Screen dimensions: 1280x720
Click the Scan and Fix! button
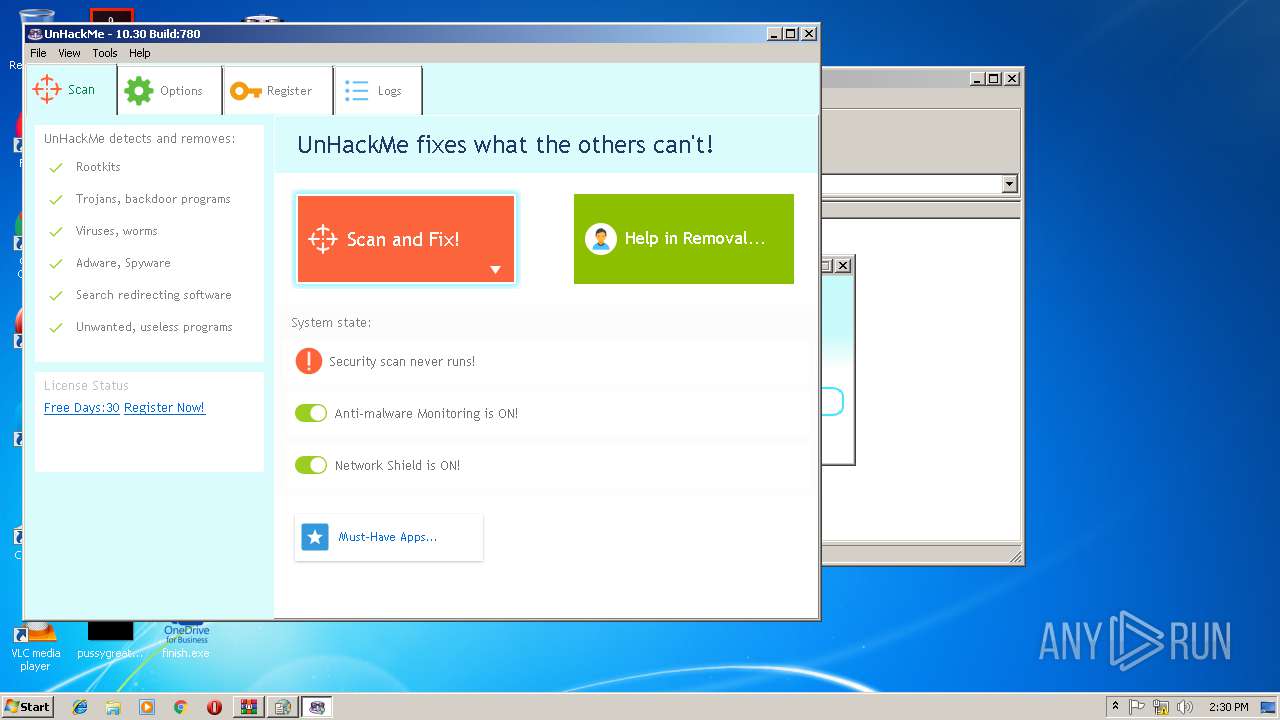[406, 239]
